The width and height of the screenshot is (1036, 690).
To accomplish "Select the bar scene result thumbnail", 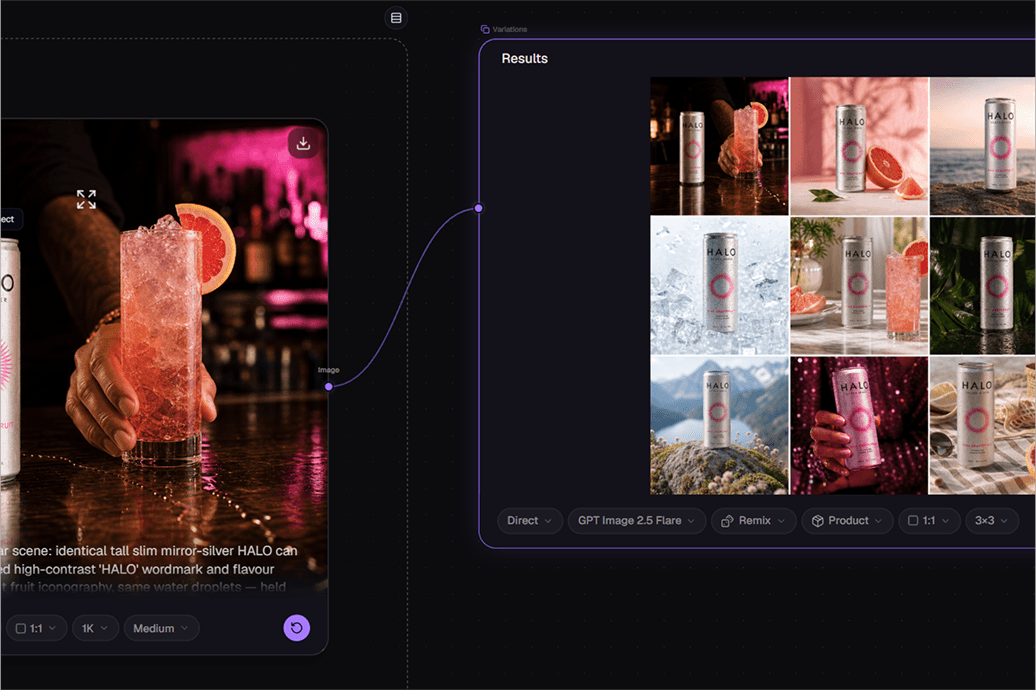I will (719, 146).
